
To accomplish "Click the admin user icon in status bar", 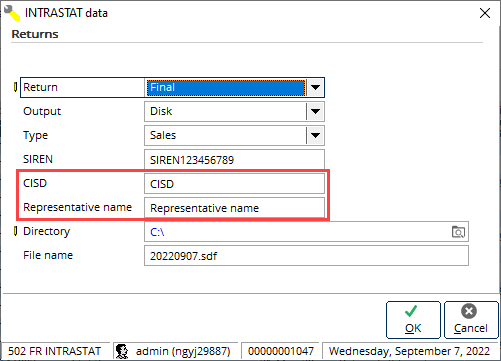I will click(x=122, y=351).
